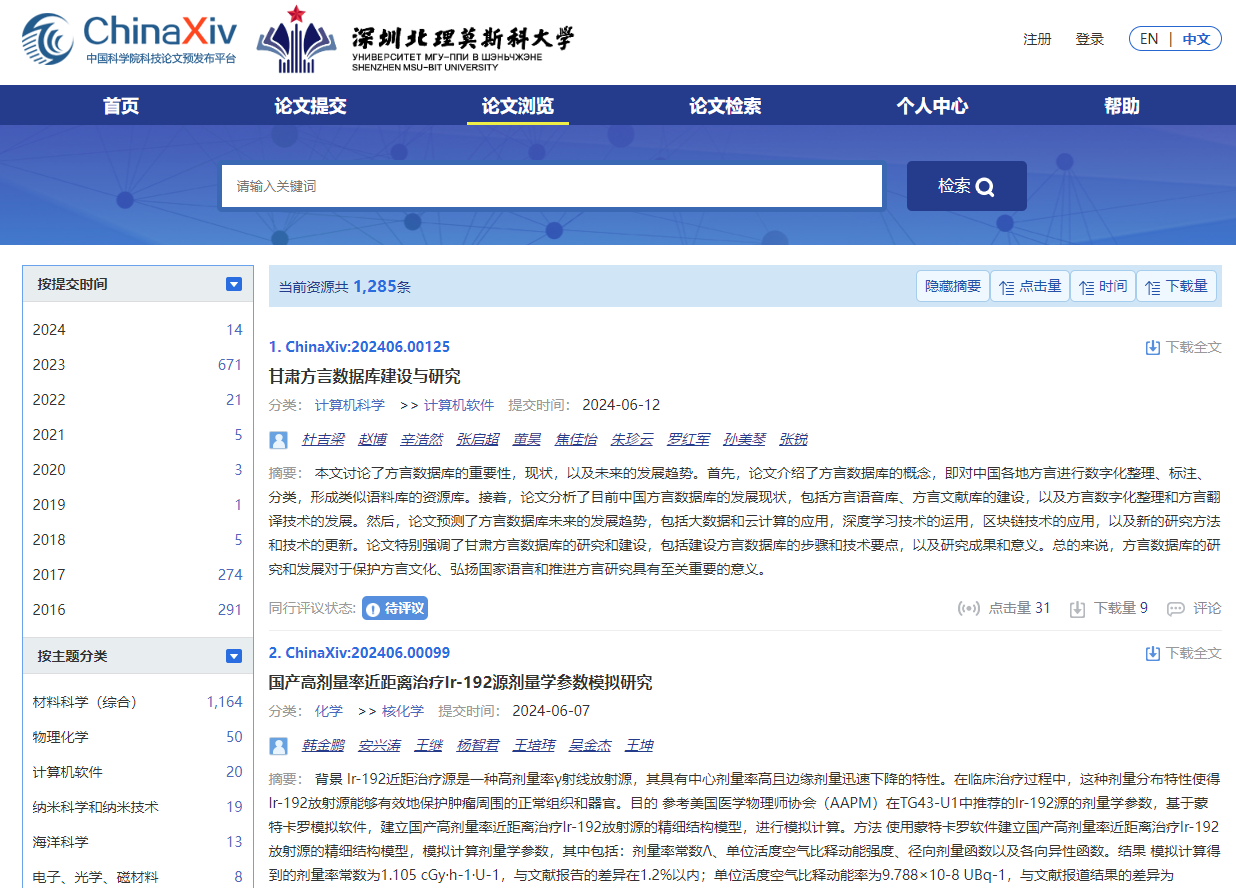Click the hit count icon showing 31
Viewport: 1236px width, 888px height.
pos(968,608)
